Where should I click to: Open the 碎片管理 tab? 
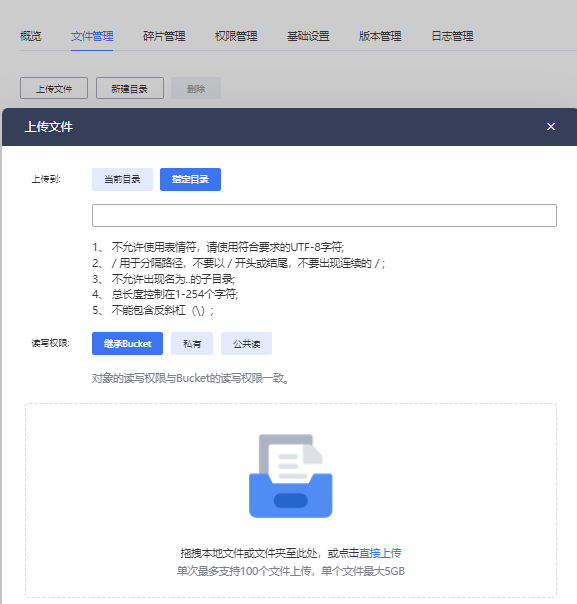(x=164, y=36)
